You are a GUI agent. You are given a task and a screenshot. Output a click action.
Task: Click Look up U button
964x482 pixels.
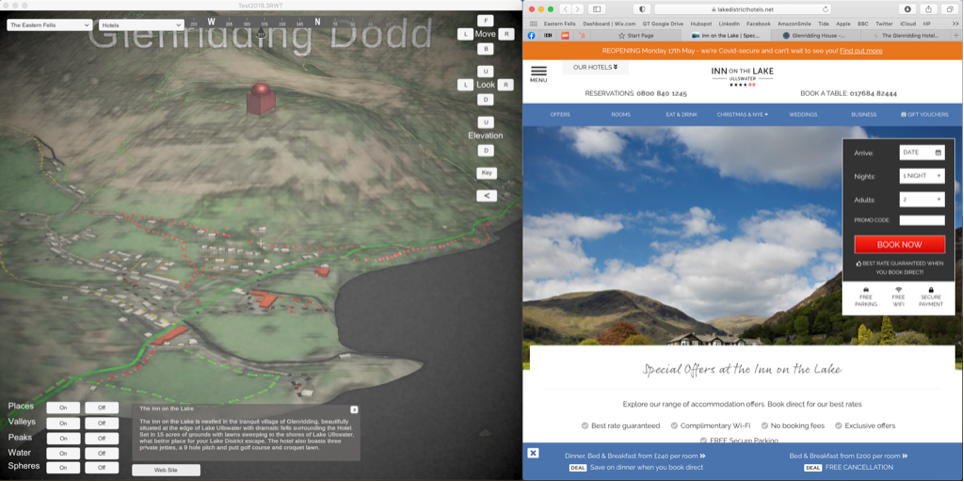click(486, 71)
